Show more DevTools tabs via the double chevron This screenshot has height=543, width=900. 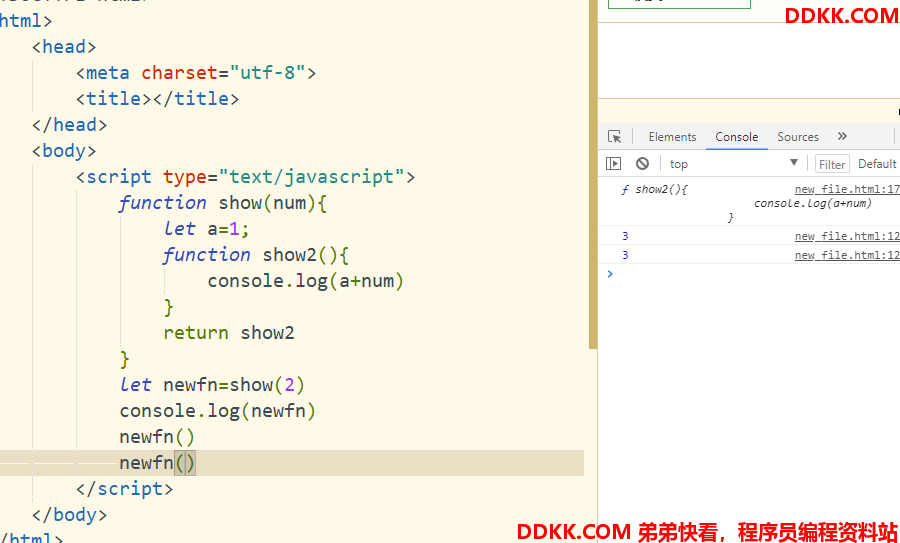point(842,136)
